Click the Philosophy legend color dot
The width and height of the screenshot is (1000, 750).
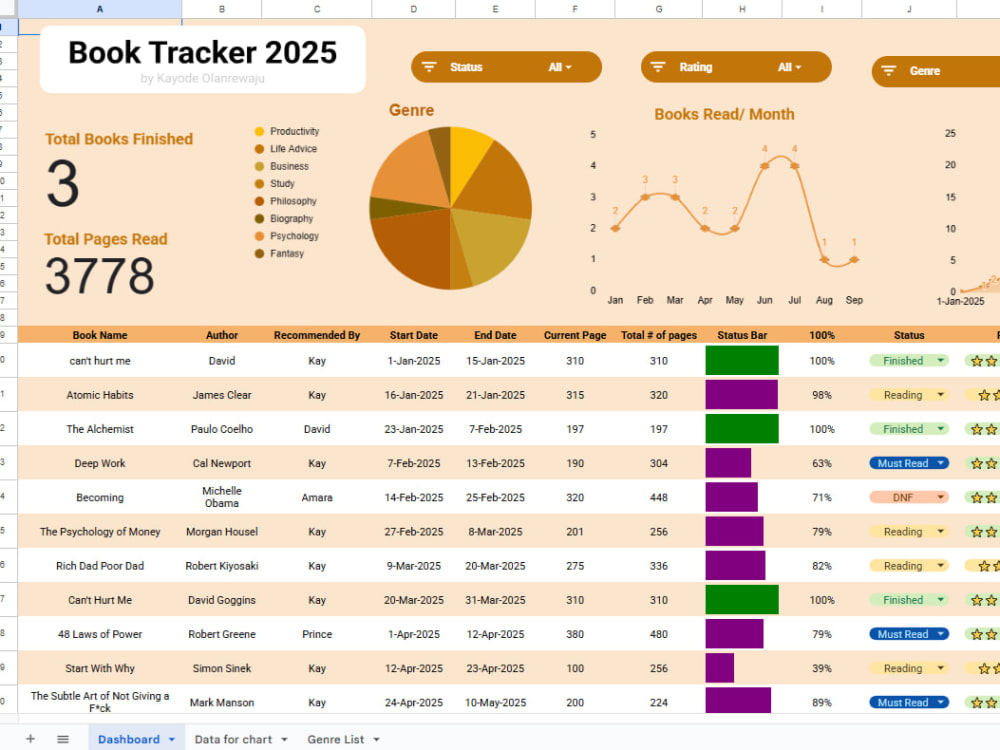point(259,201)
